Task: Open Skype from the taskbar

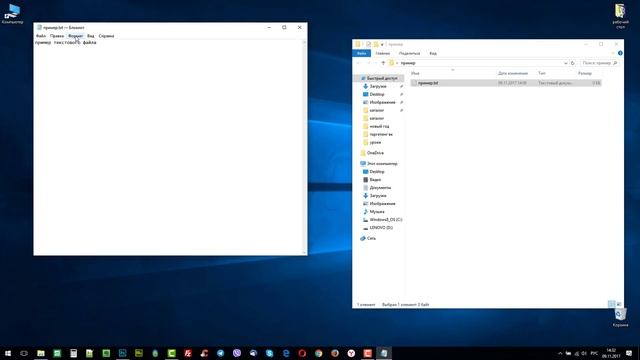Action: (x=269, y=353)
